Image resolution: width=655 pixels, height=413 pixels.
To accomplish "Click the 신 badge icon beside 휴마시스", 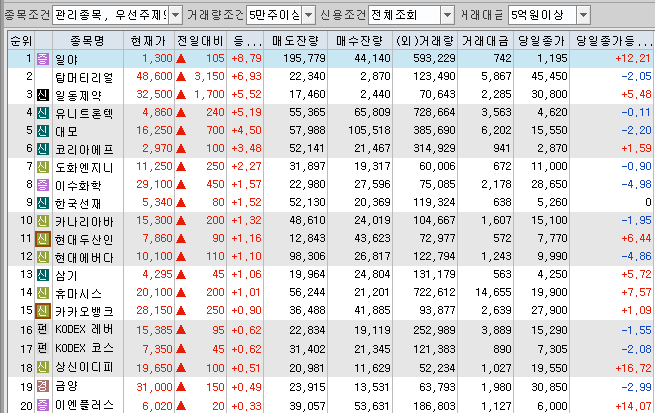I will point(43,292).
